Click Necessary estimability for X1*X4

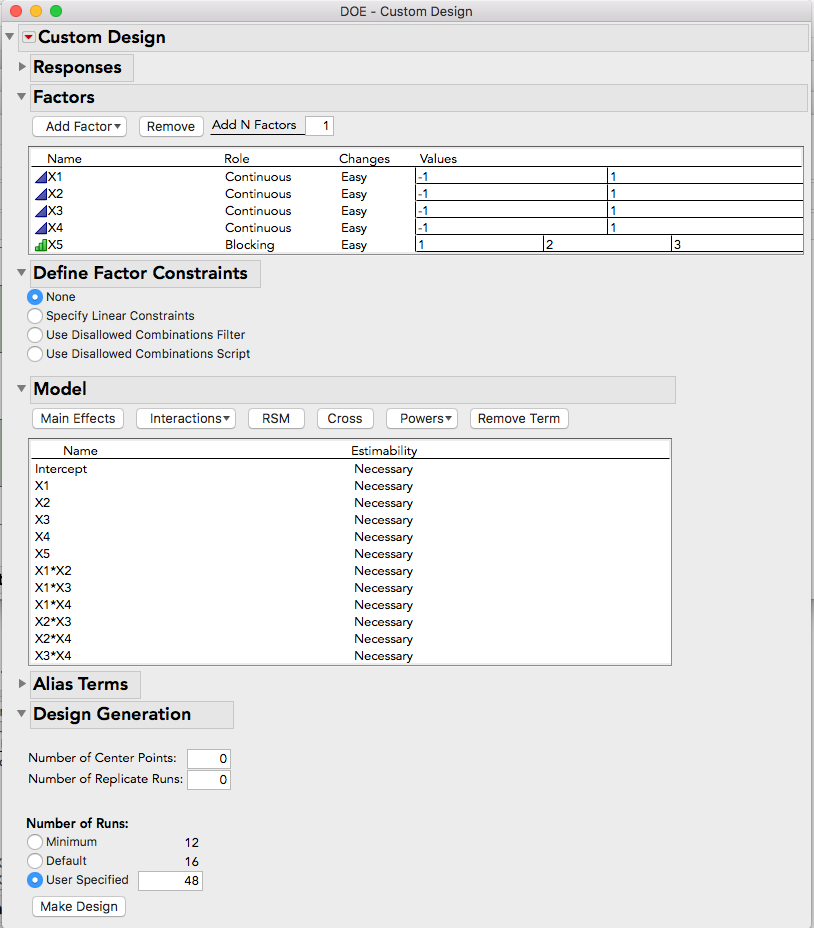click(384, 605)
